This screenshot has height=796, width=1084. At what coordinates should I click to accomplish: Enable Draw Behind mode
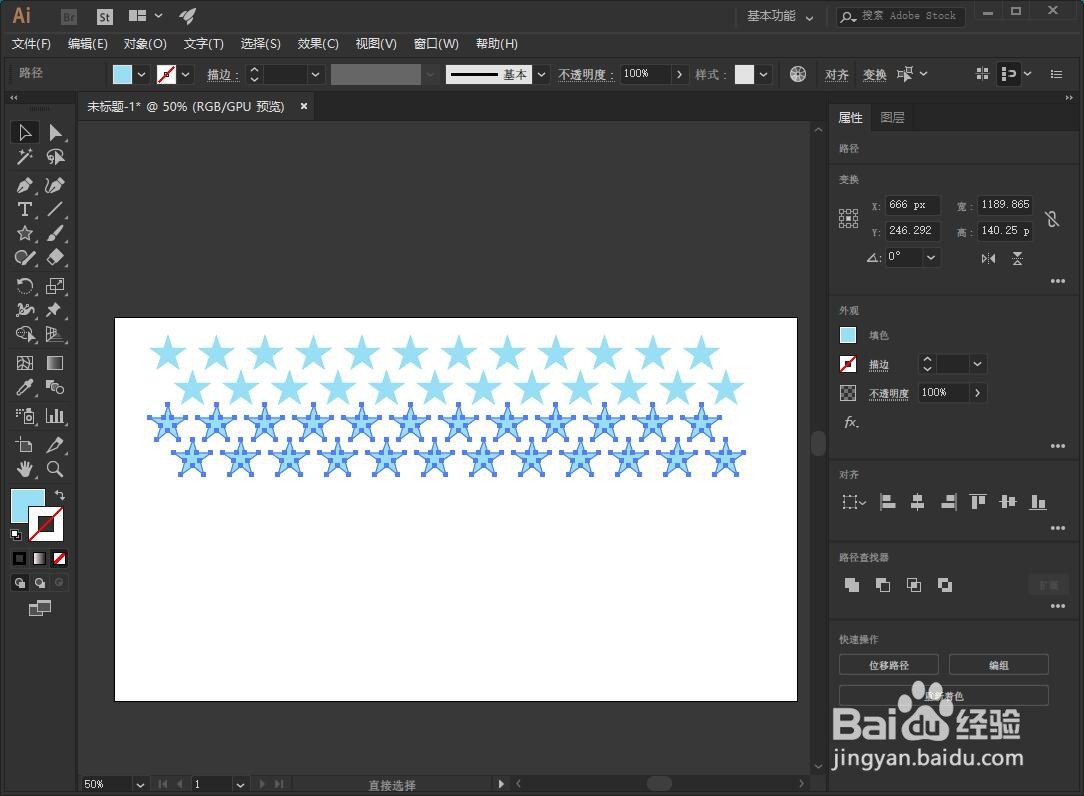[39, 583]
